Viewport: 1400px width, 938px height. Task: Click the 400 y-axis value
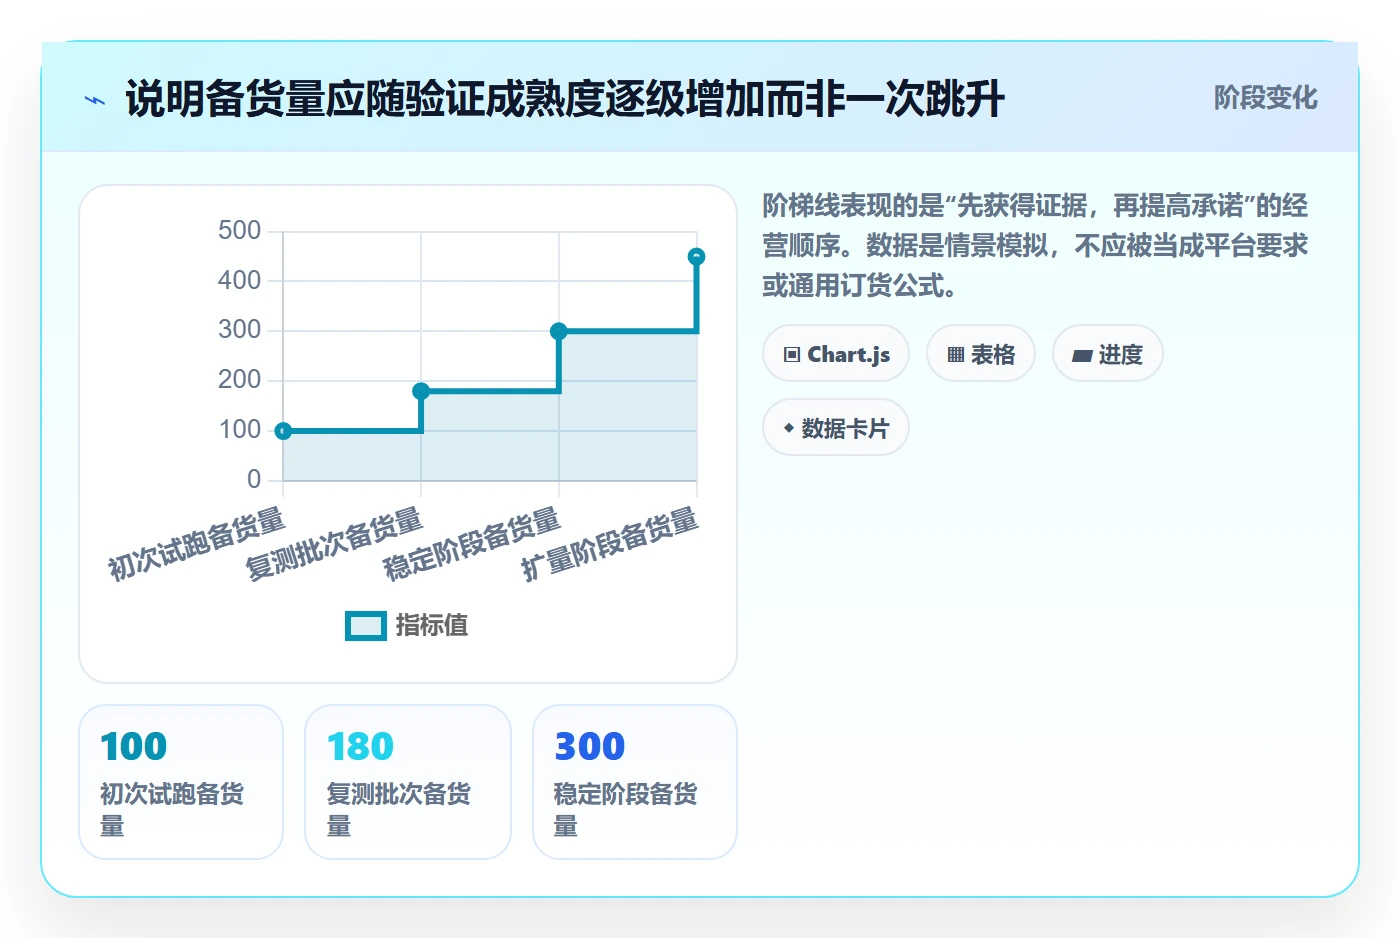coord(240,281)
